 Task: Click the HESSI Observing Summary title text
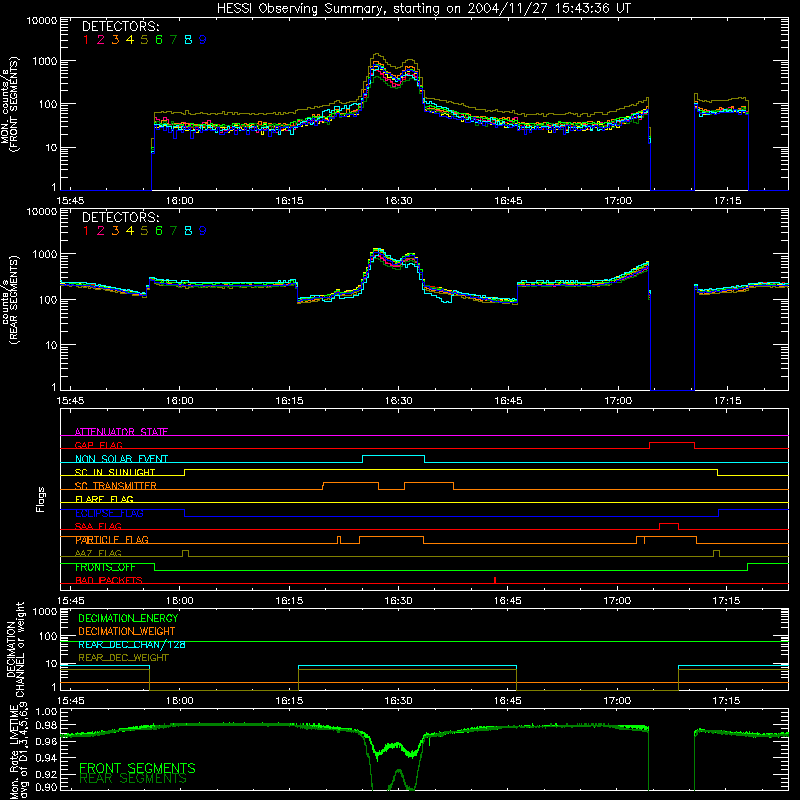pyautogui.click(x=424, y=8)
